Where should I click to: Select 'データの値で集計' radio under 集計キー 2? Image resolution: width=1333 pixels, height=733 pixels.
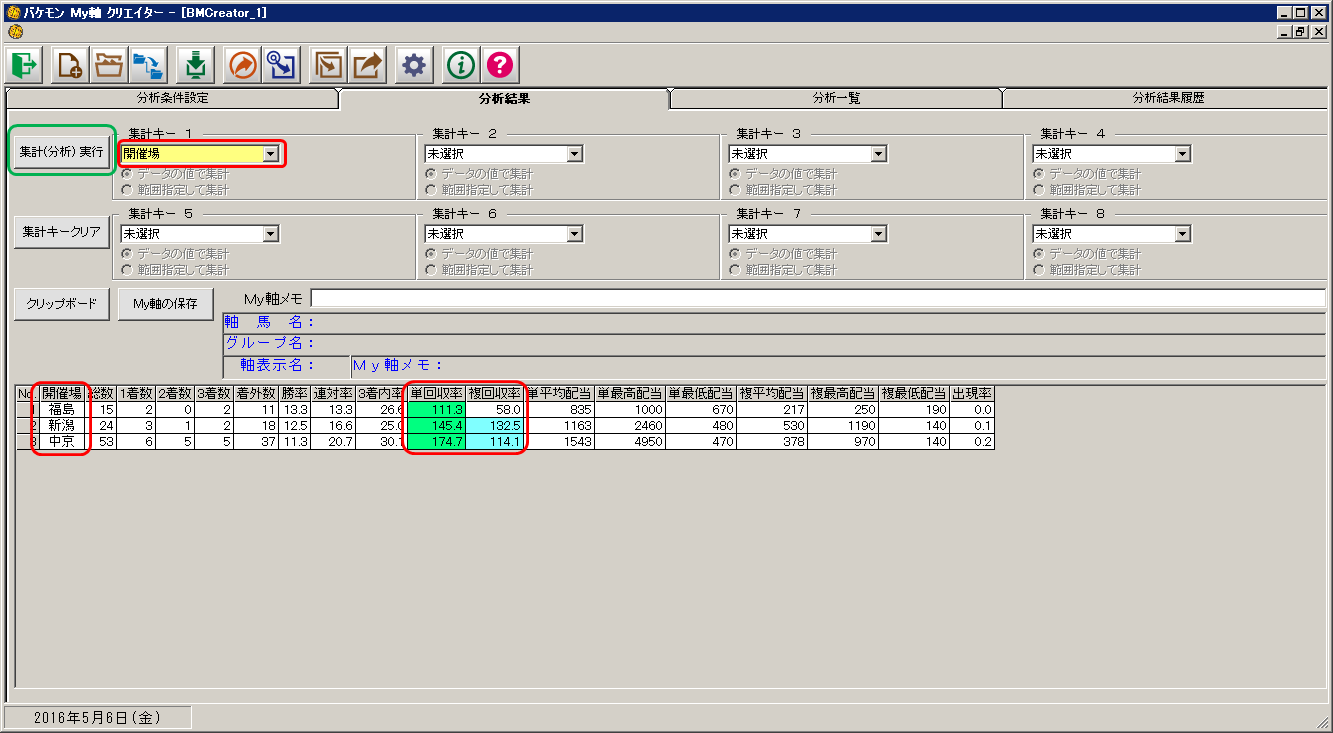coord(431,174)
